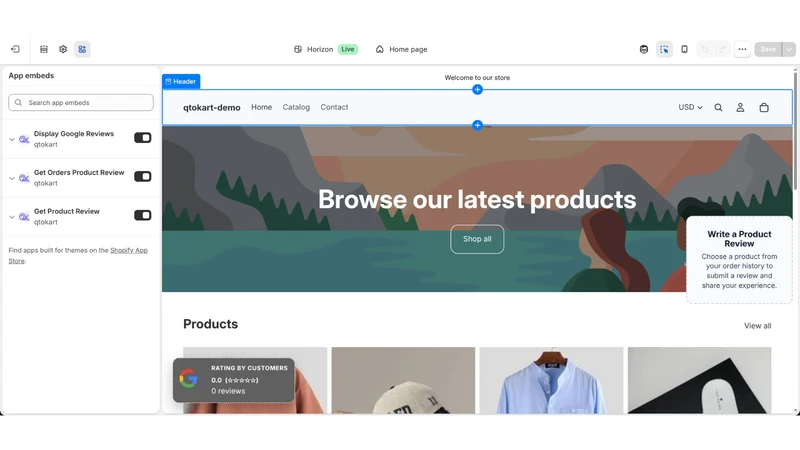Expand Get Product Review chevron

pos(12,217)
